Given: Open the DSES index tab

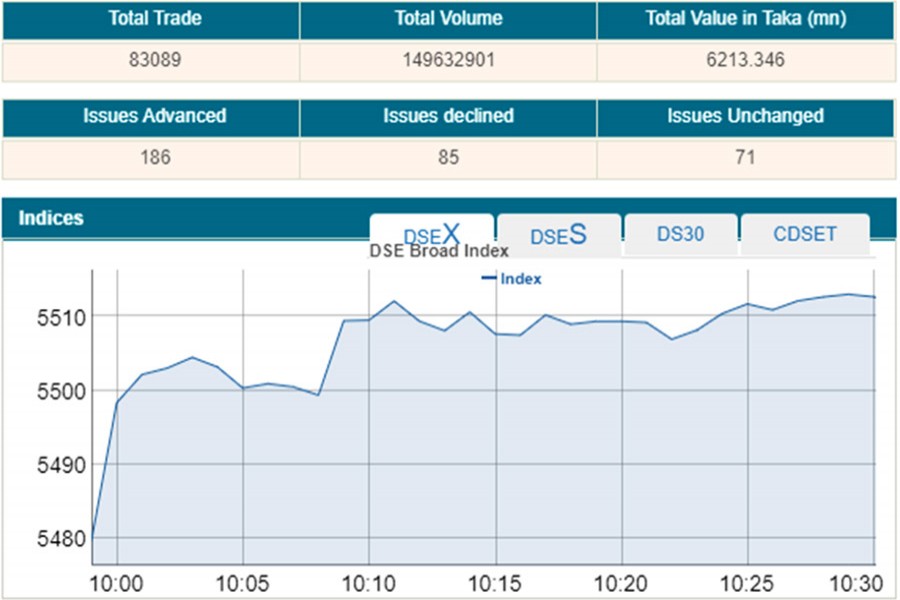Looking at the screenshot, I should click(558, 235).
